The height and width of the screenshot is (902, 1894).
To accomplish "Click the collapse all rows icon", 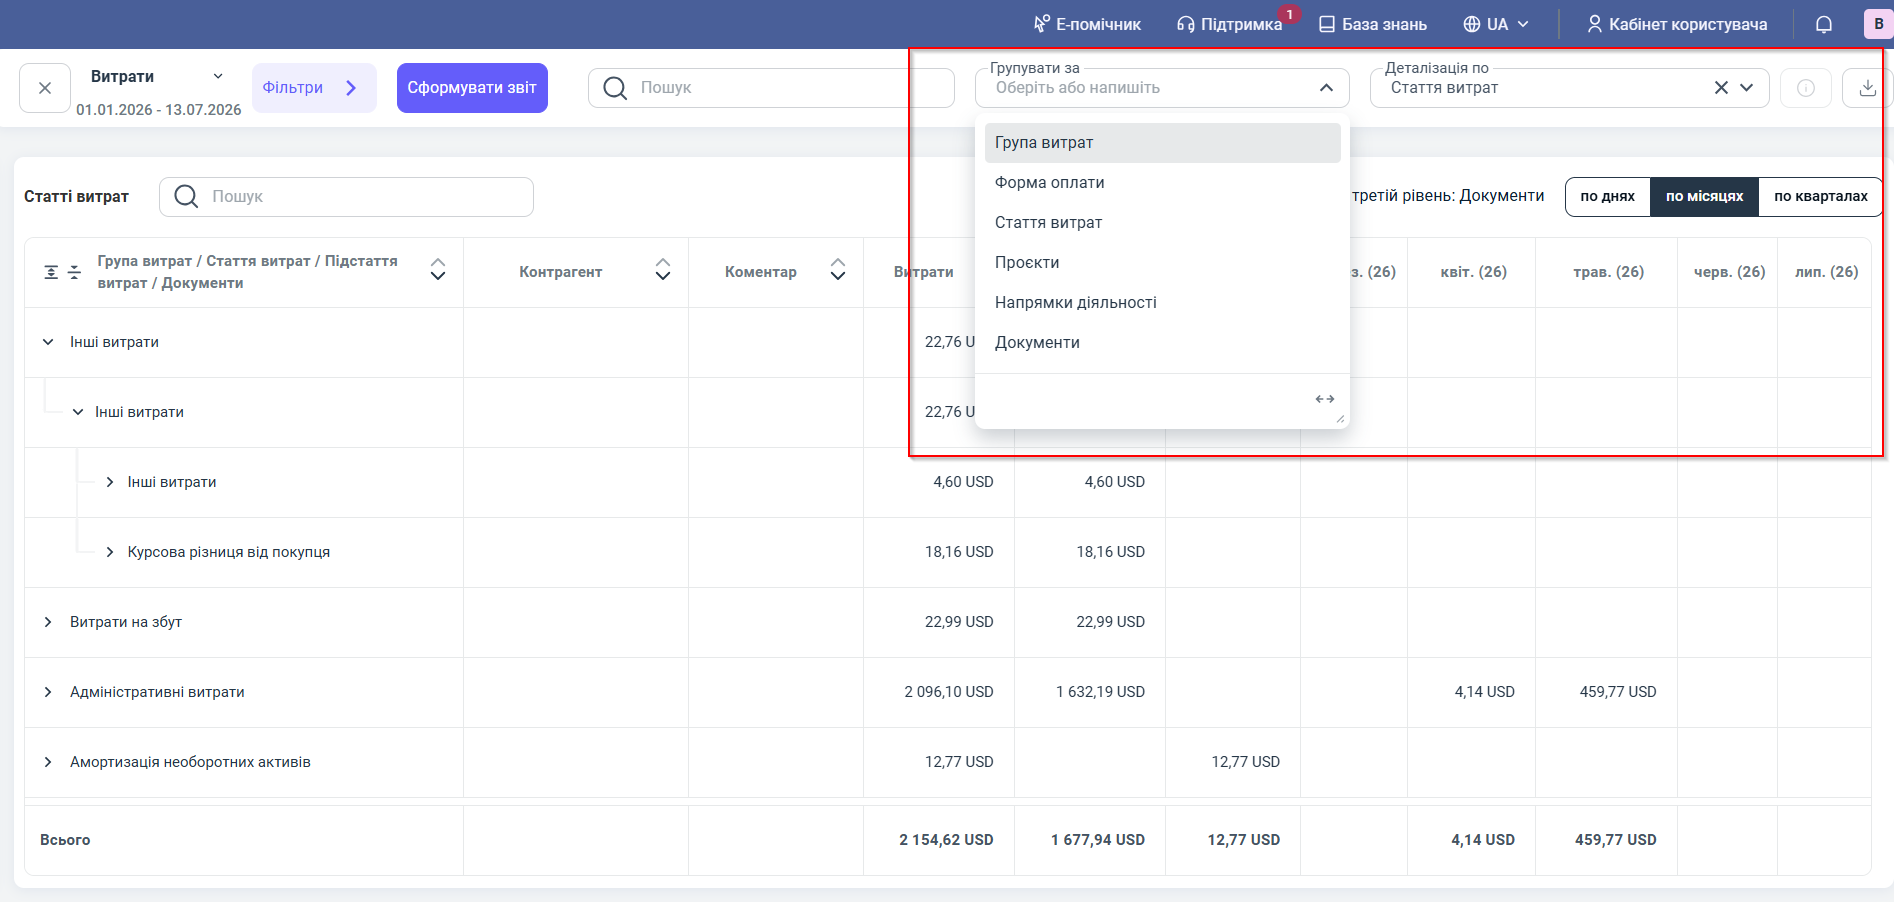I will (74, 272).
